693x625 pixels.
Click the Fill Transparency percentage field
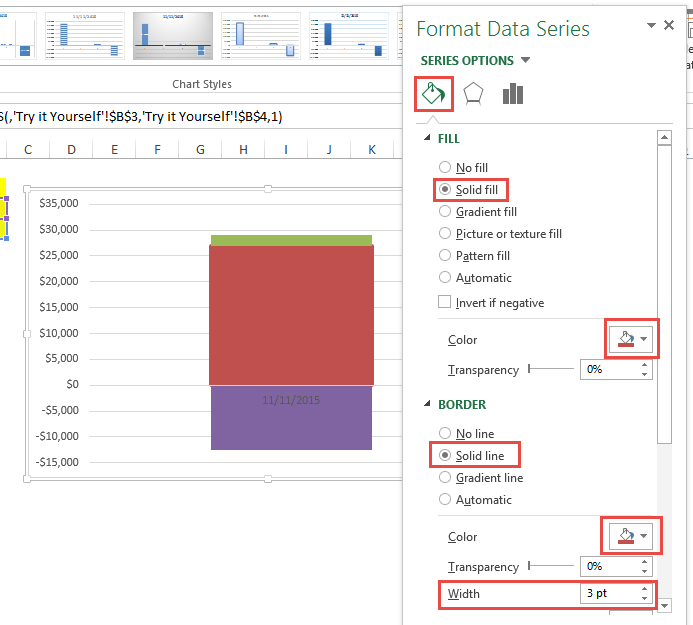click(x=608, y=369)
